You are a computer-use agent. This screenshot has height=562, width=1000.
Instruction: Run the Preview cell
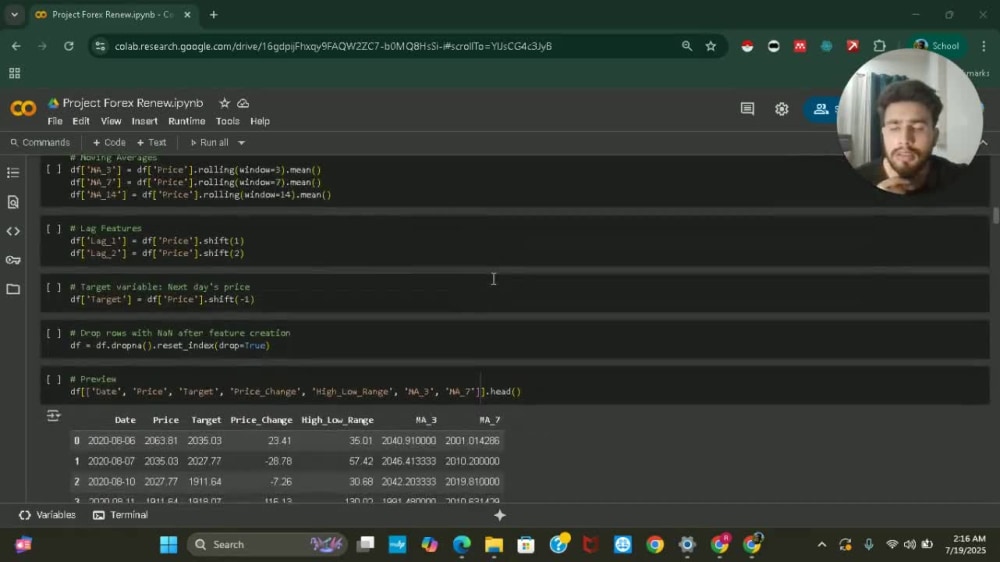coord(54,379)
